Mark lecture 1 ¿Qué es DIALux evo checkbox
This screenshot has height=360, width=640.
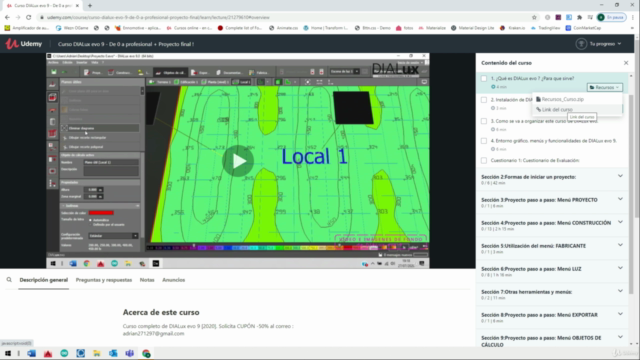484,78
